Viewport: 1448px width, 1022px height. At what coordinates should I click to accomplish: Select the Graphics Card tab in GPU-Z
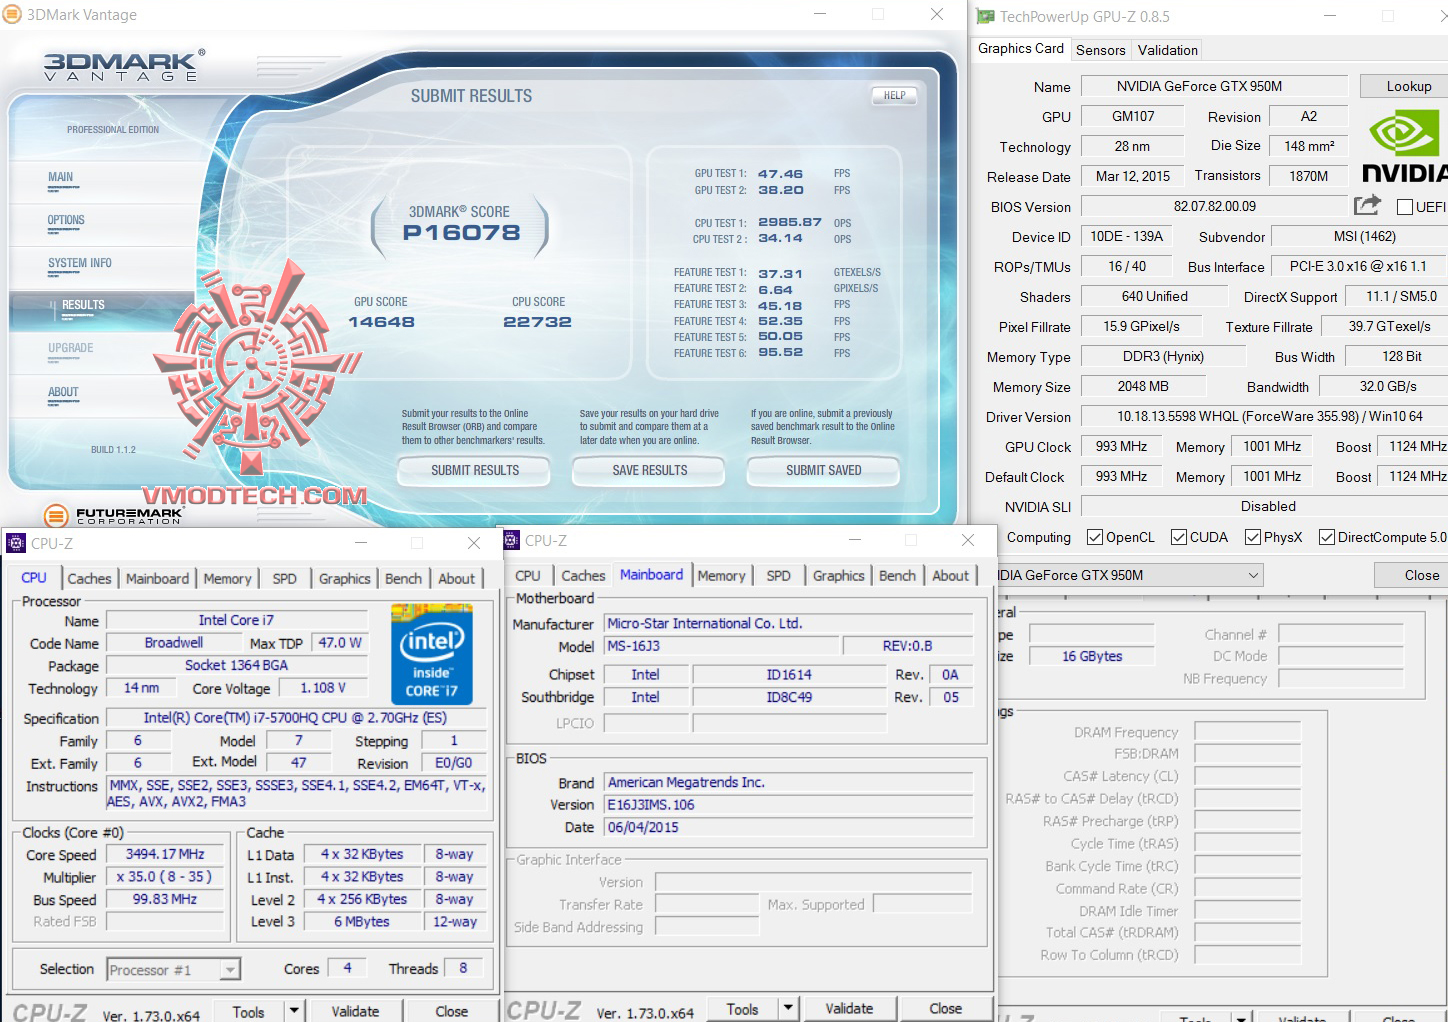pyautogui.click(x=1021, y=48)
